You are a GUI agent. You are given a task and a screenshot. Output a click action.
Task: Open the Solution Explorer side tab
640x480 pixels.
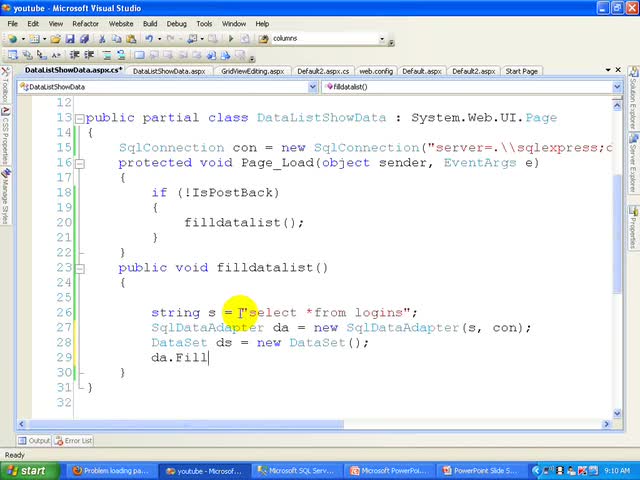pos(633,99)
